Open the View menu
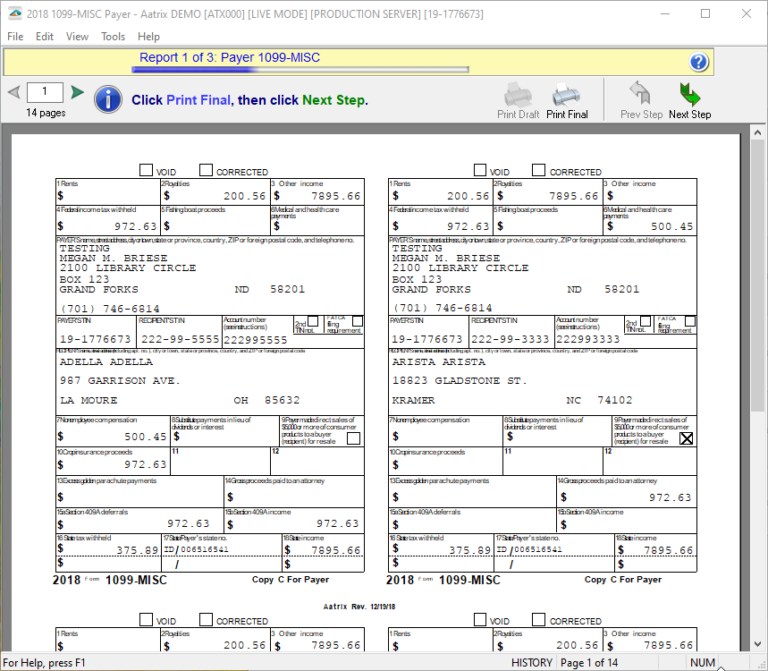Screen dimensions: 768x671 77,36
